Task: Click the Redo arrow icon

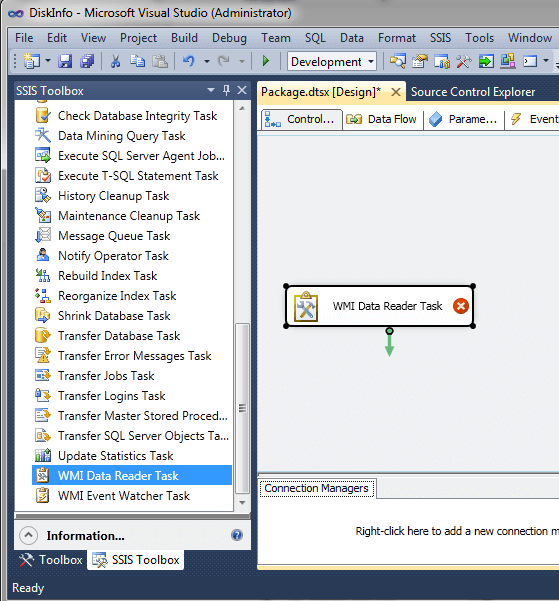Action: click(224, 61)
